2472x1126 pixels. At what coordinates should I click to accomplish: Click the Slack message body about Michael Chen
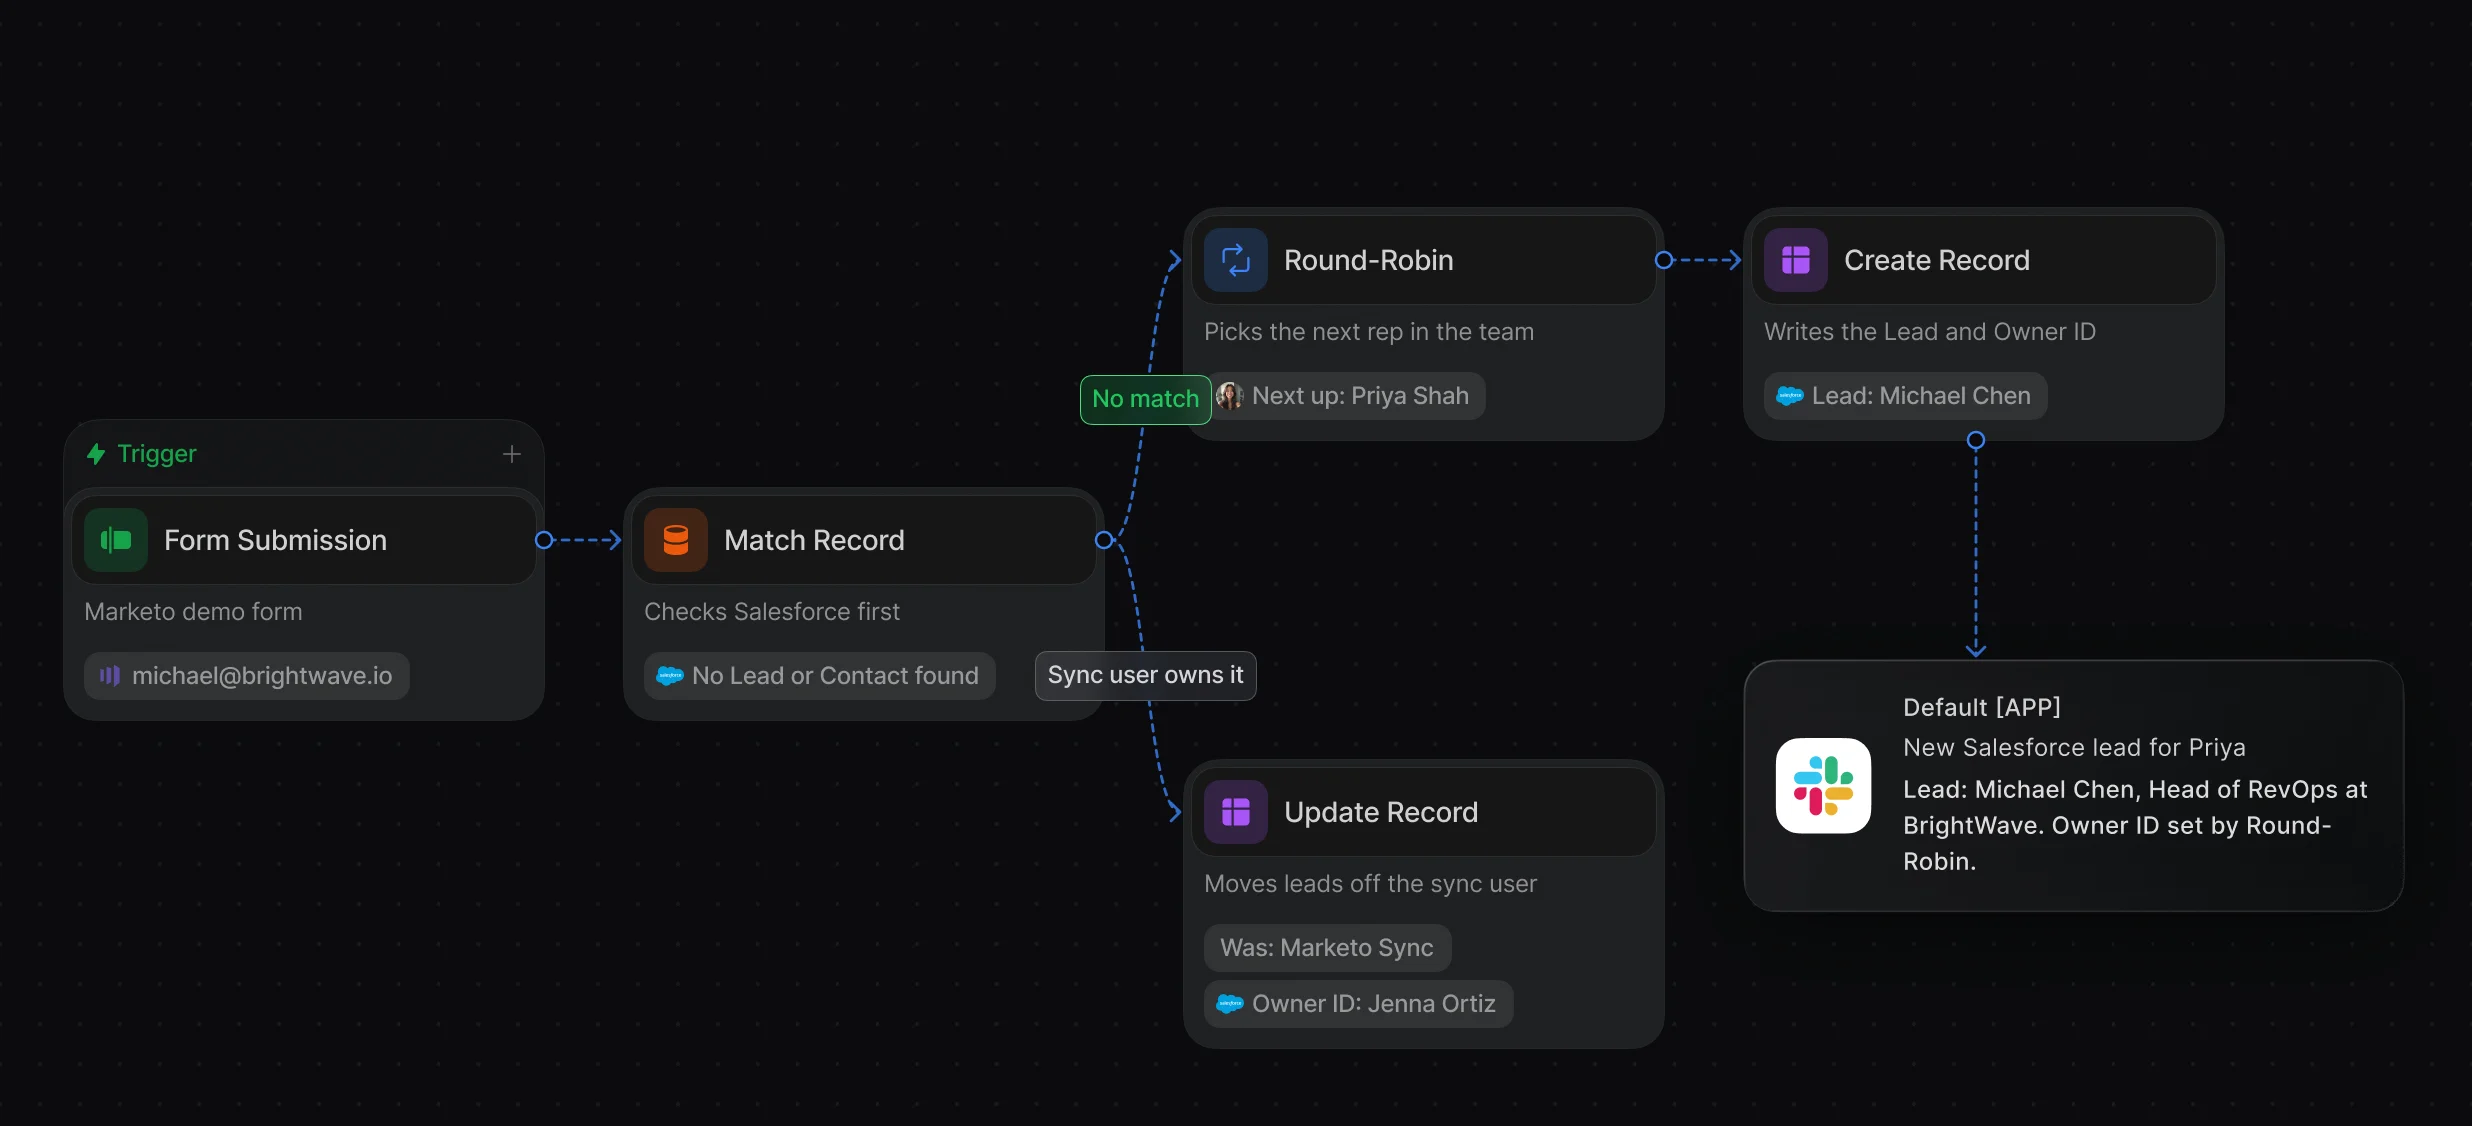click(x=2135, y=825)
